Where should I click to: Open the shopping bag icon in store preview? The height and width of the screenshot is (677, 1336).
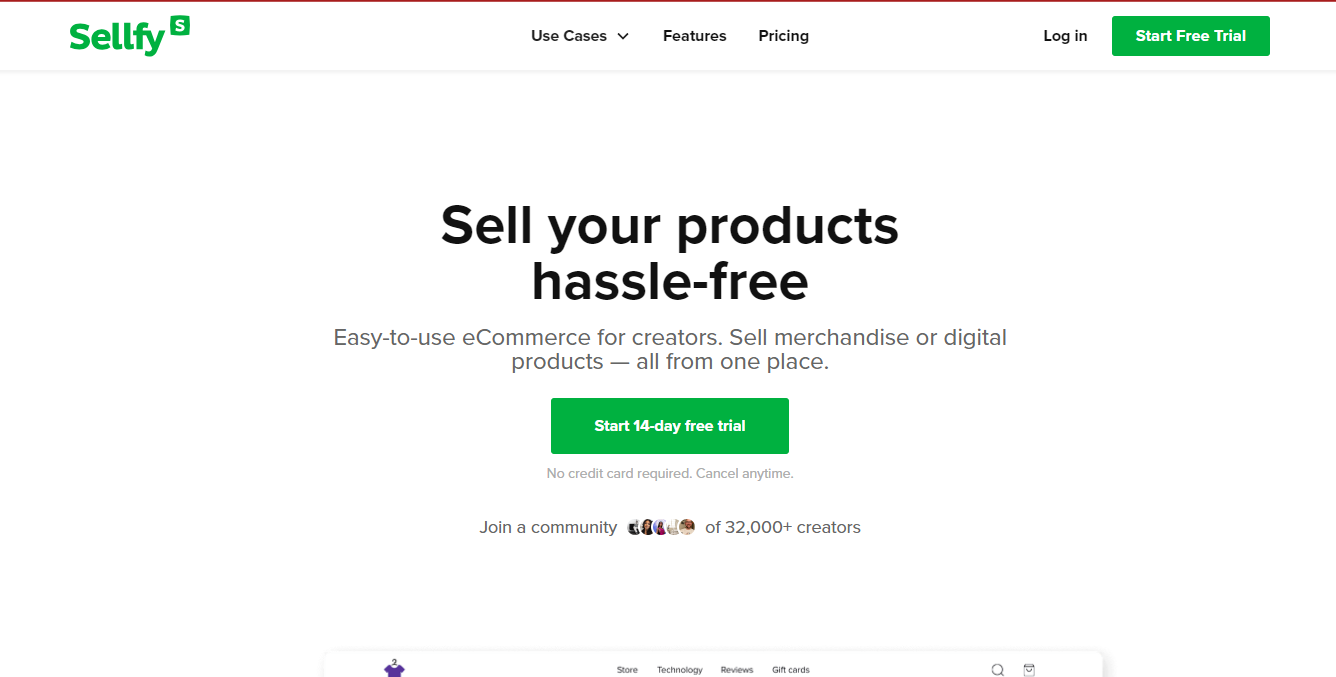1029,670
